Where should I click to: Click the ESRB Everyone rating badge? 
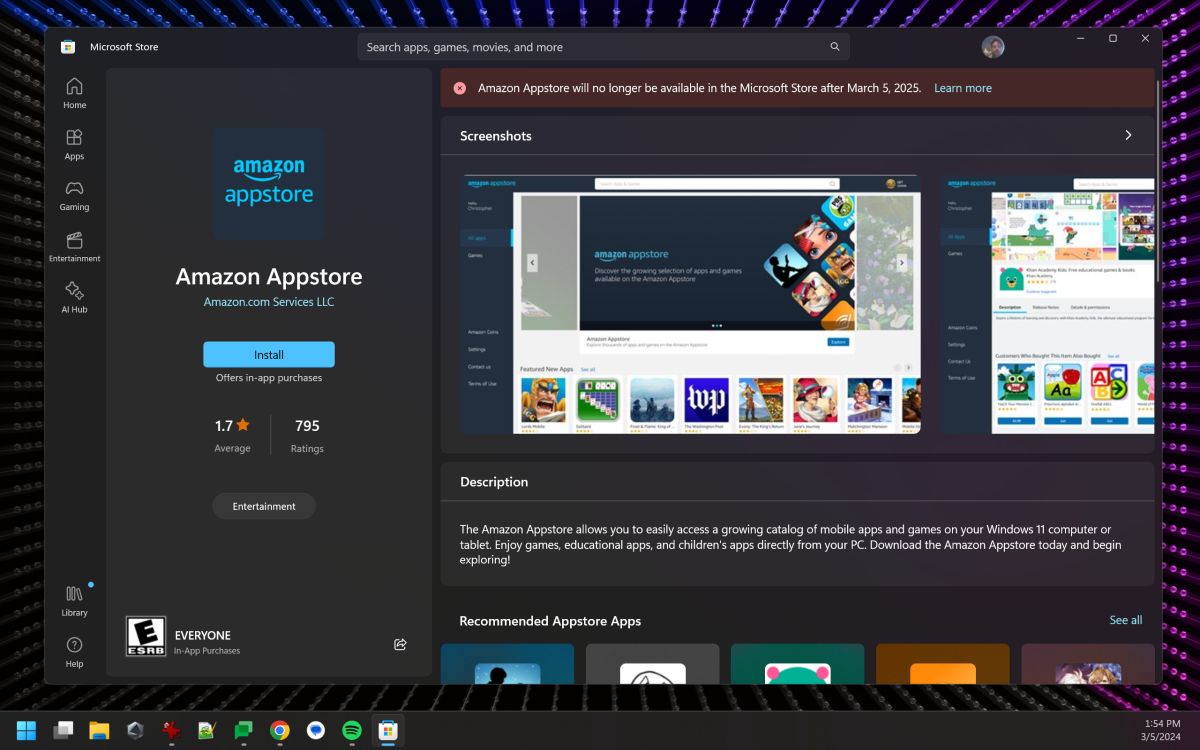[145, 636]
